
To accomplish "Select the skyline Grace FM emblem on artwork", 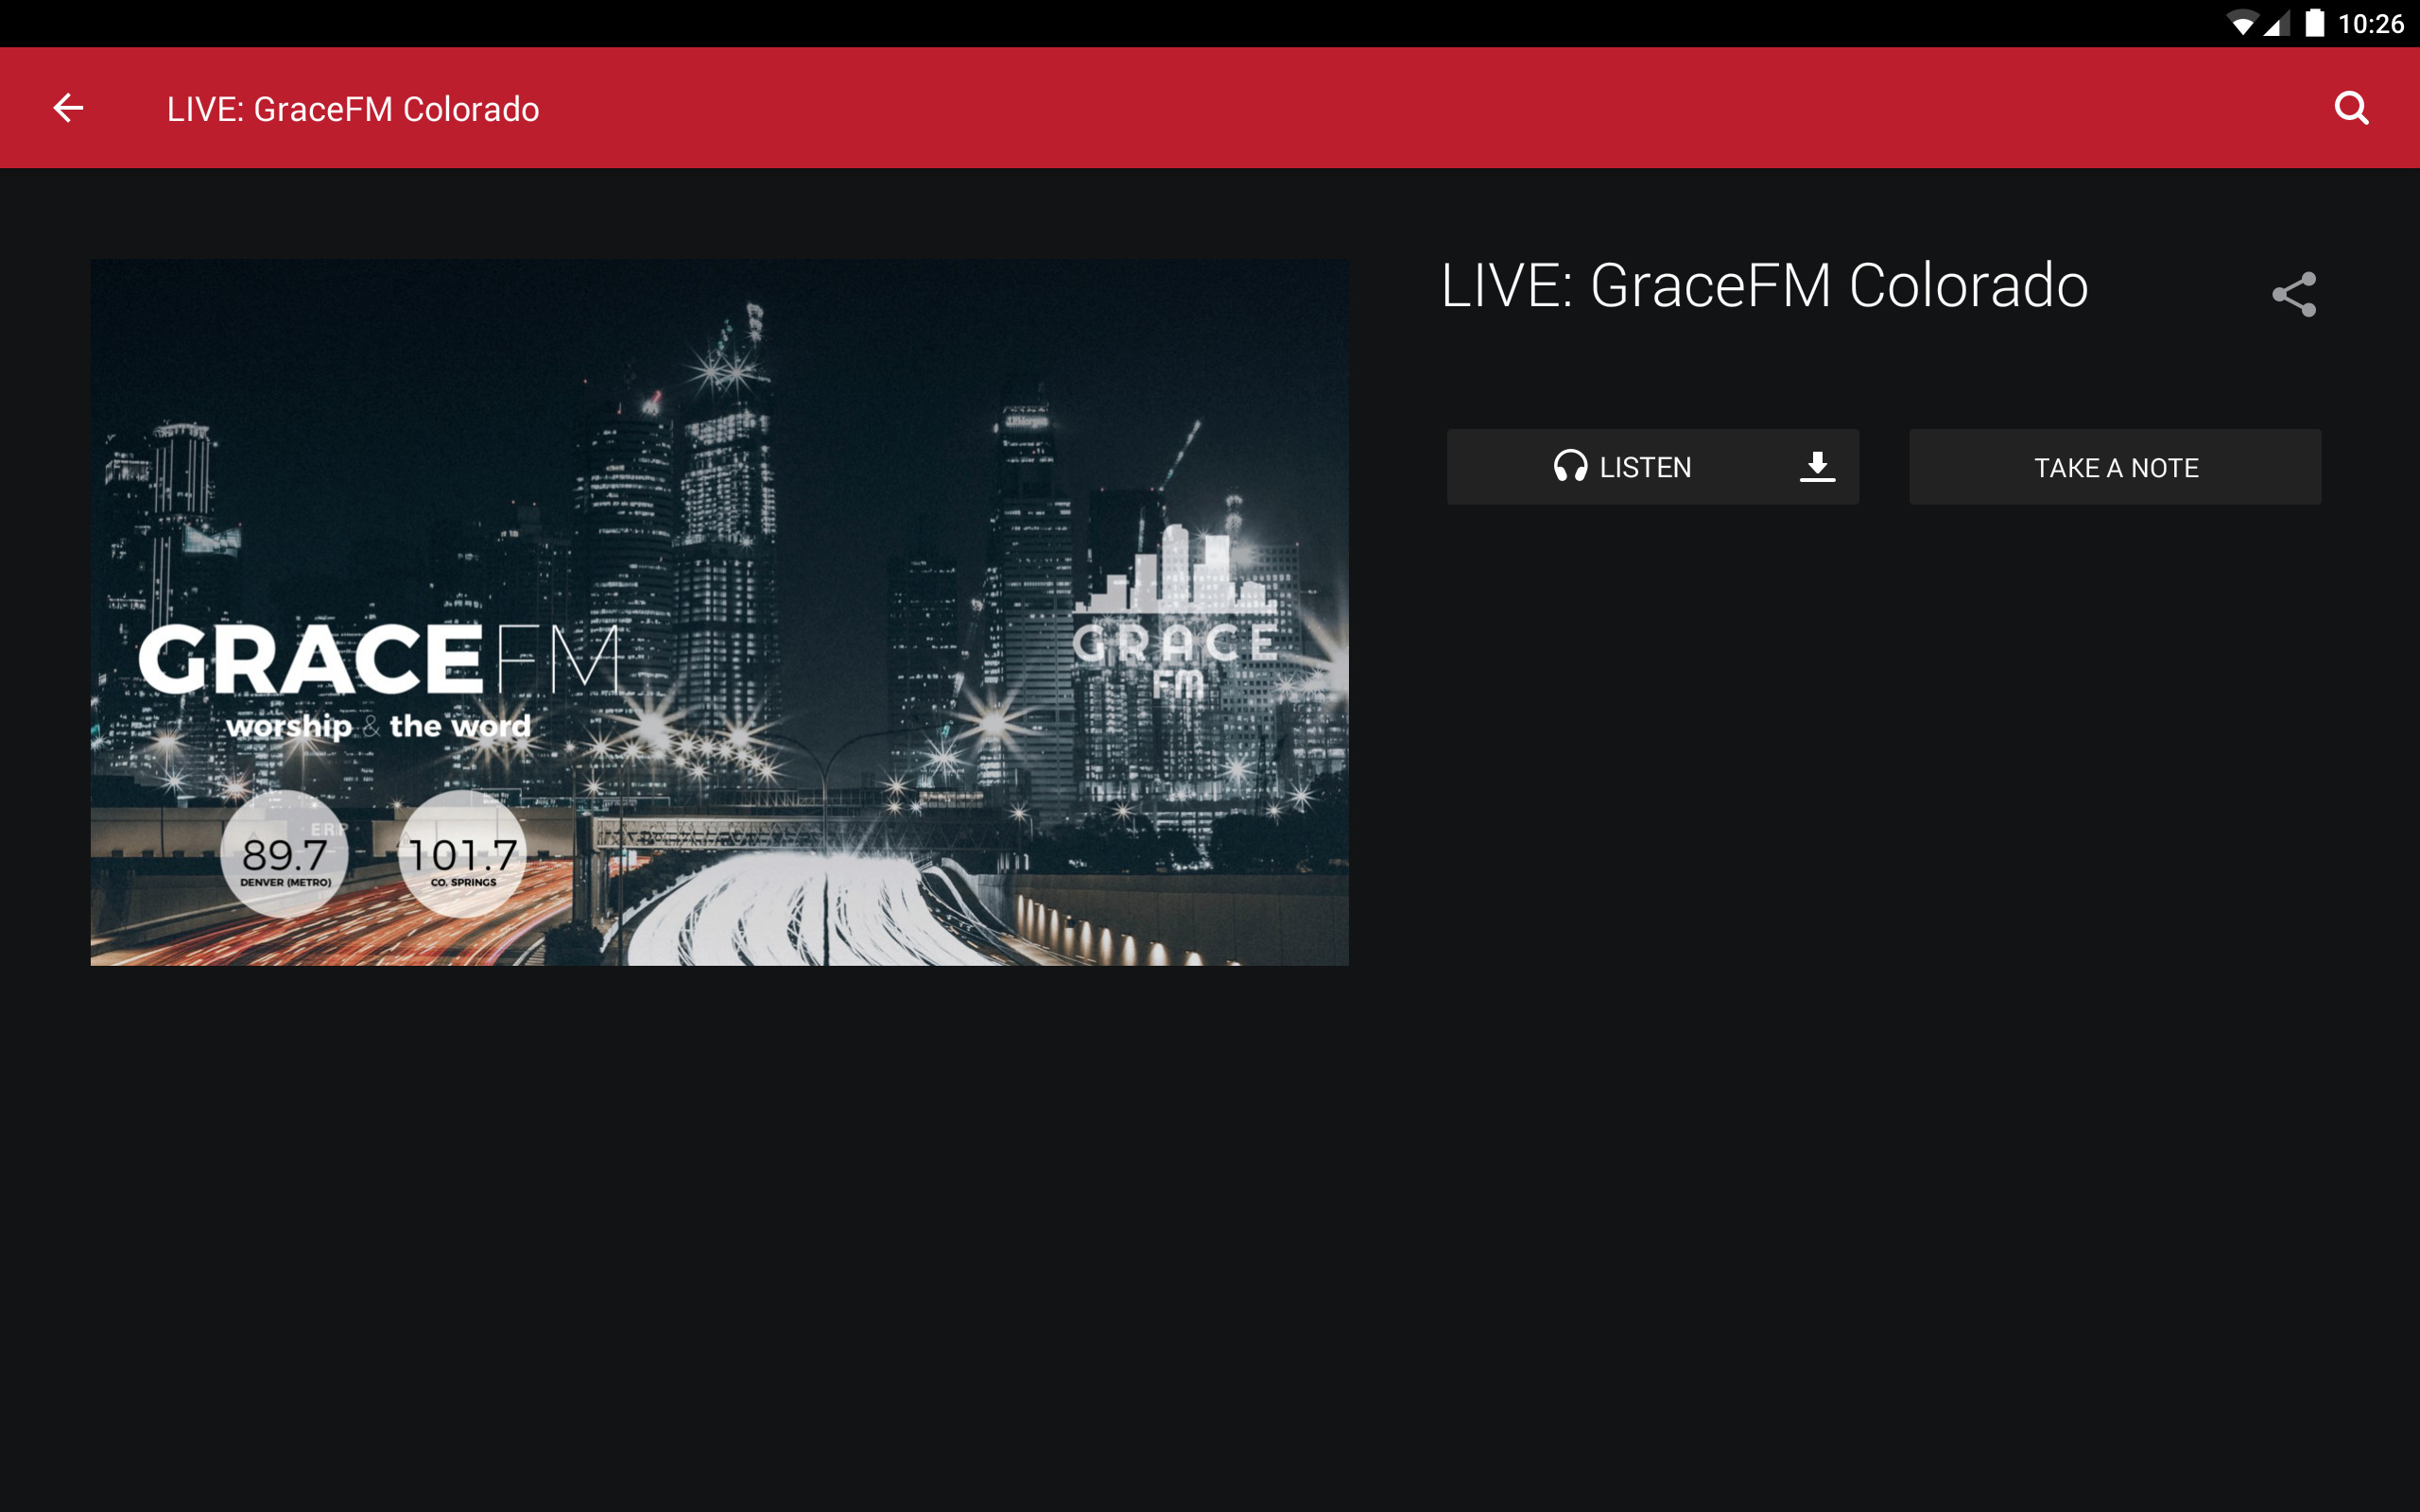I will point(1176,612).
